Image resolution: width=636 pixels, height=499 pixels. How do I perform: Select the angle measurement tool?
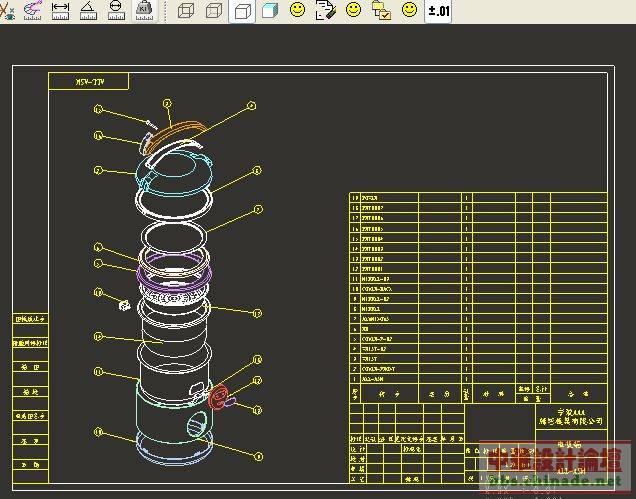pos(88,11)
